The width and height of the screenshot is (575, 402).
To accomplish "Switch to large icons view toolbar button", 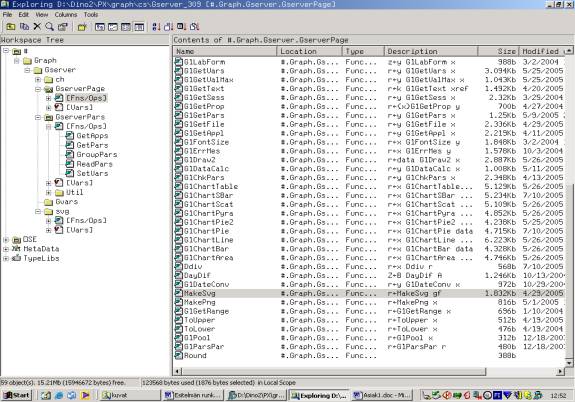I will click(x=100, y=26).
